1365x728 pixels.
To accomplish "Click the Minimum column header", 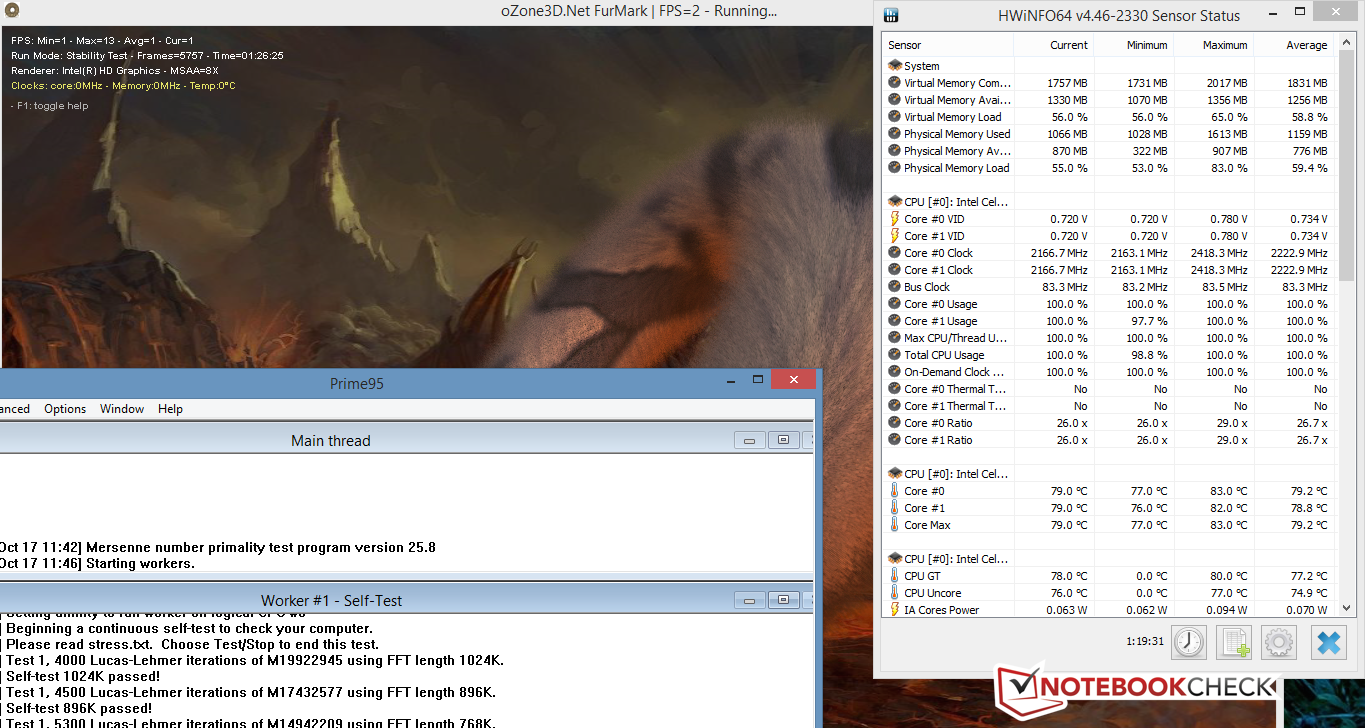I will coord(1134,45).
